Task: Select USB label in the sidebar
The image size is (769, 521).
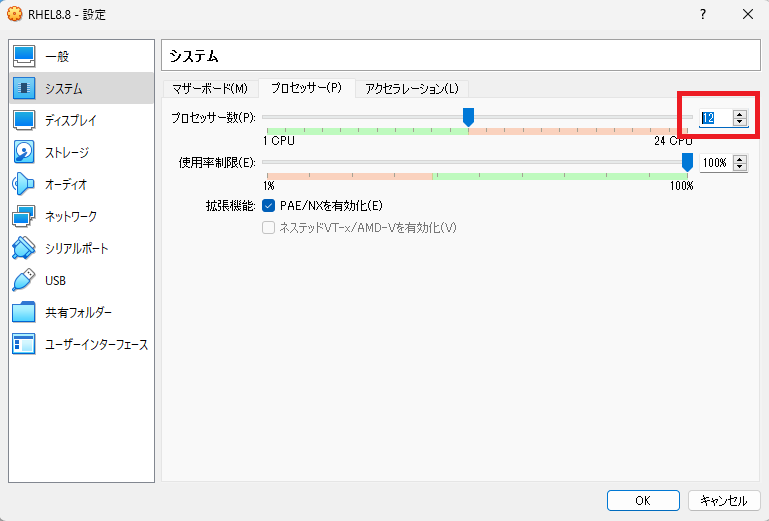Action: [55, 281]
